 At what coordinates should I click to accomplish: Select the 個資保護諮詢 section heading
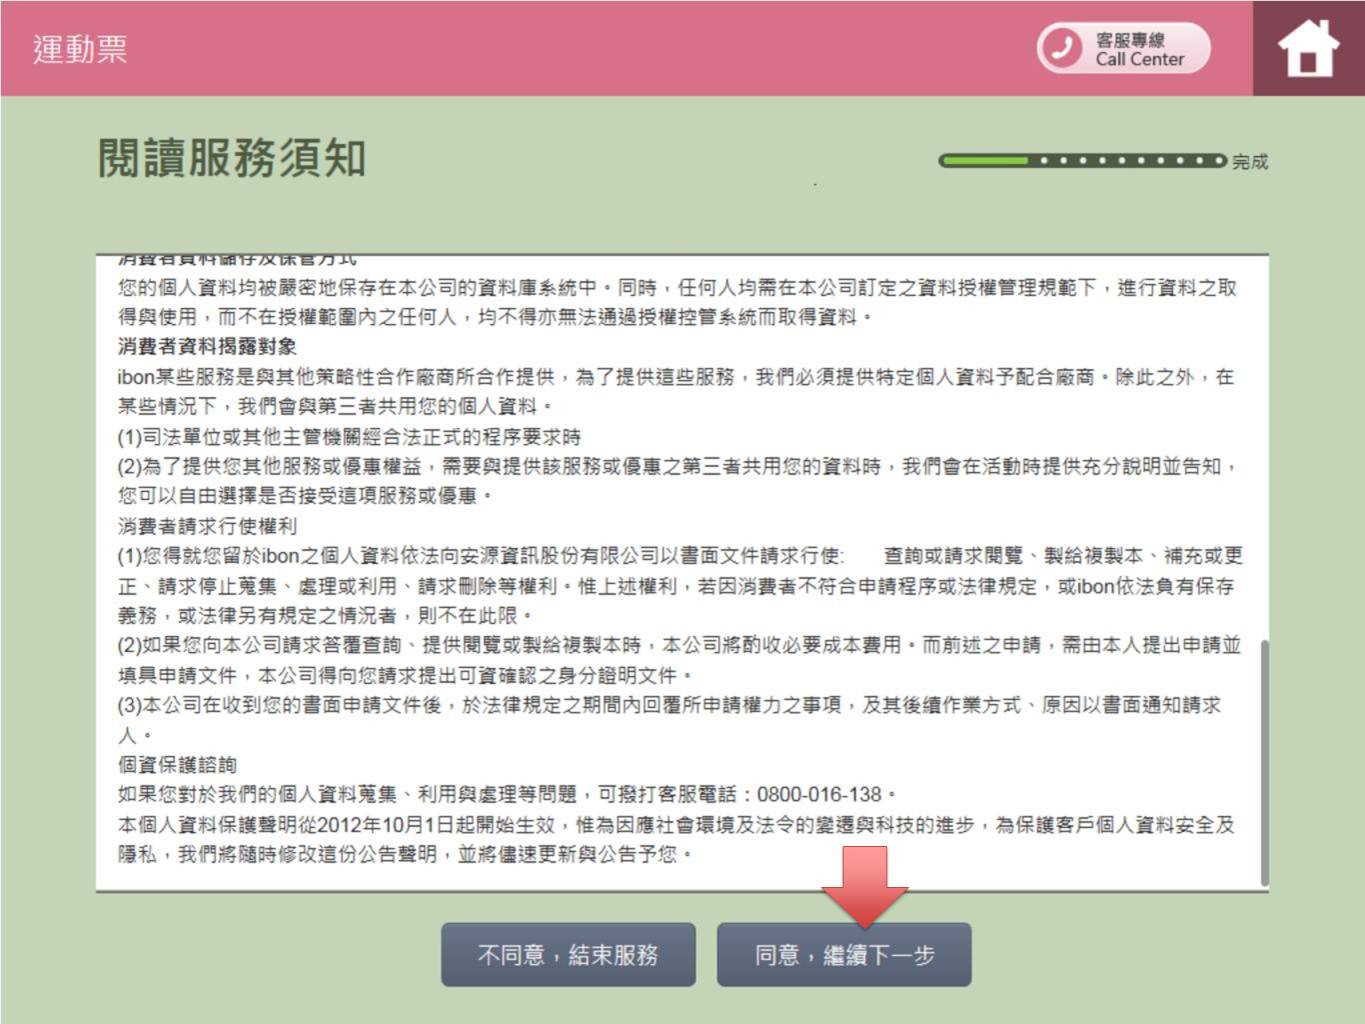(x=177, y=765)
